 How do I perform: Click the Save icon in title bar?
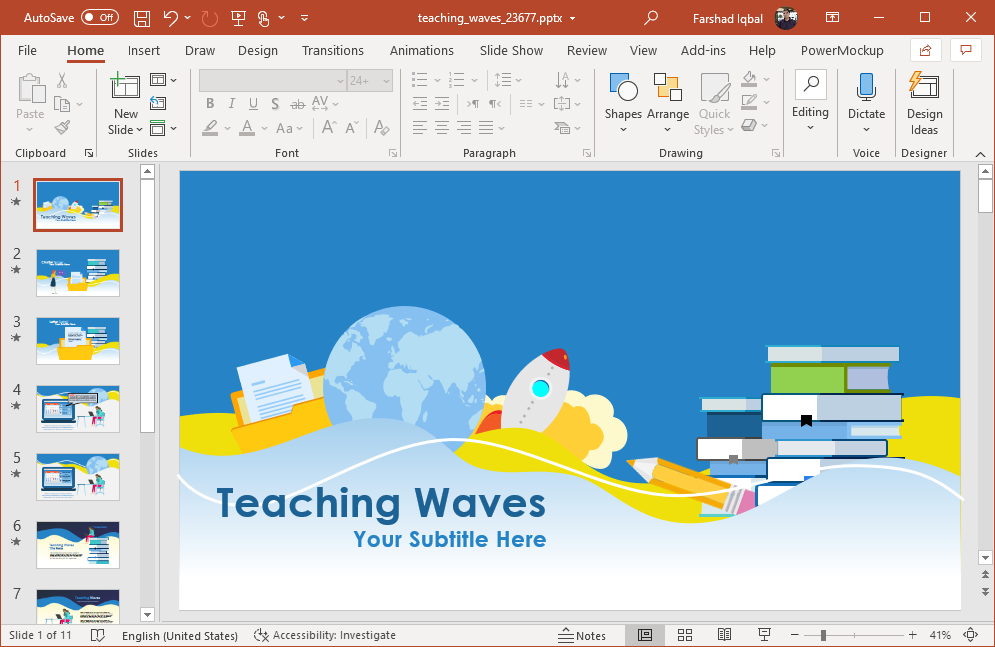[142, 18]
